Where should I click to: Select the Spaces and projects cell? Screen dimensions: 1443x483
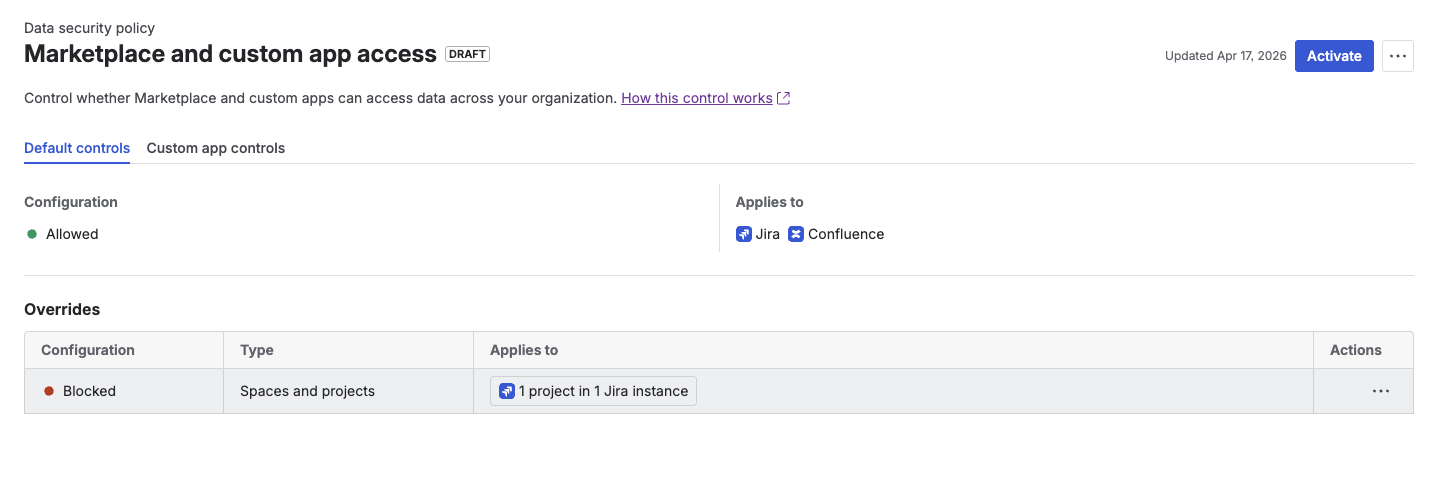pos(307,391)
